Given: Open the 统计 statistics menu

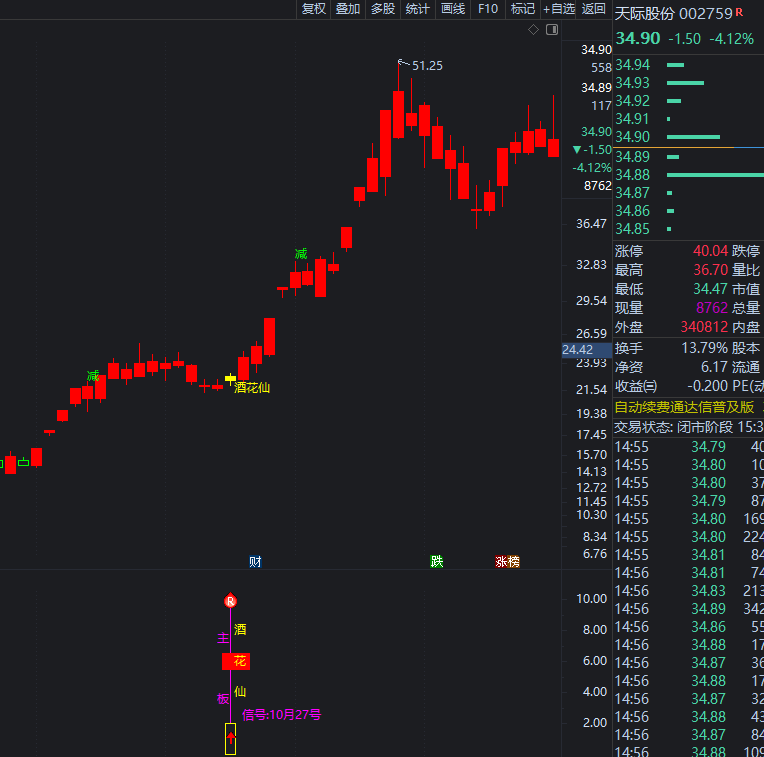Looking at the screenshot, I should click(418, 9).
